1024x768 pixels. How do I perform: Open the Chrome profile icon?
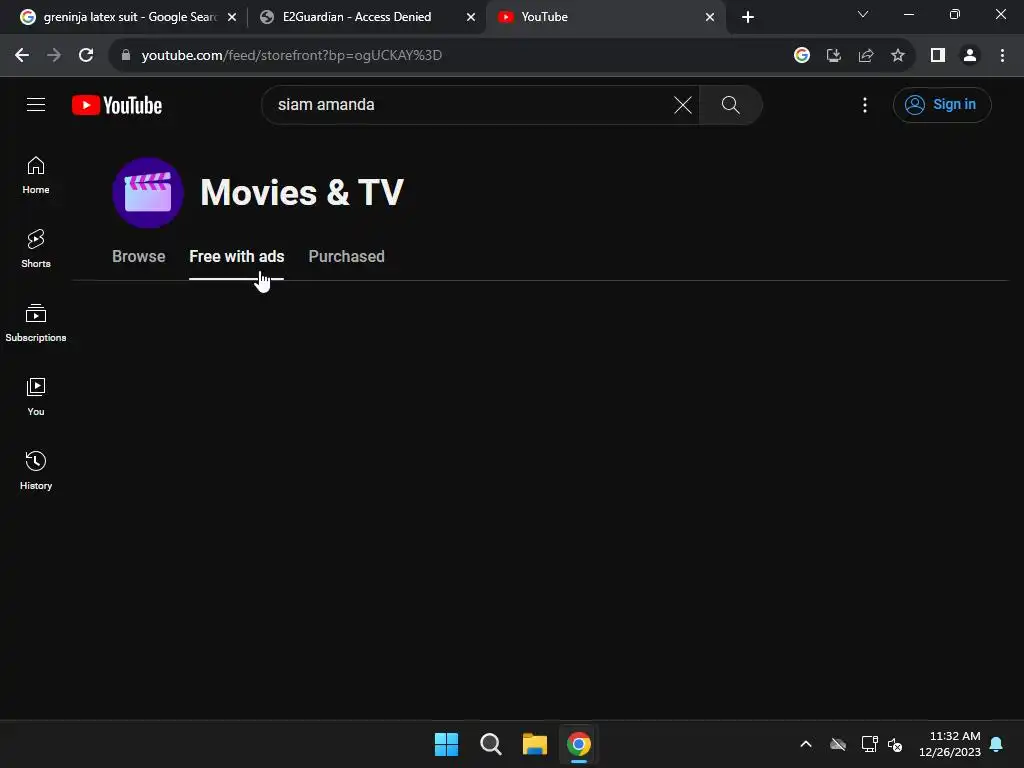[x=970, y=56]
